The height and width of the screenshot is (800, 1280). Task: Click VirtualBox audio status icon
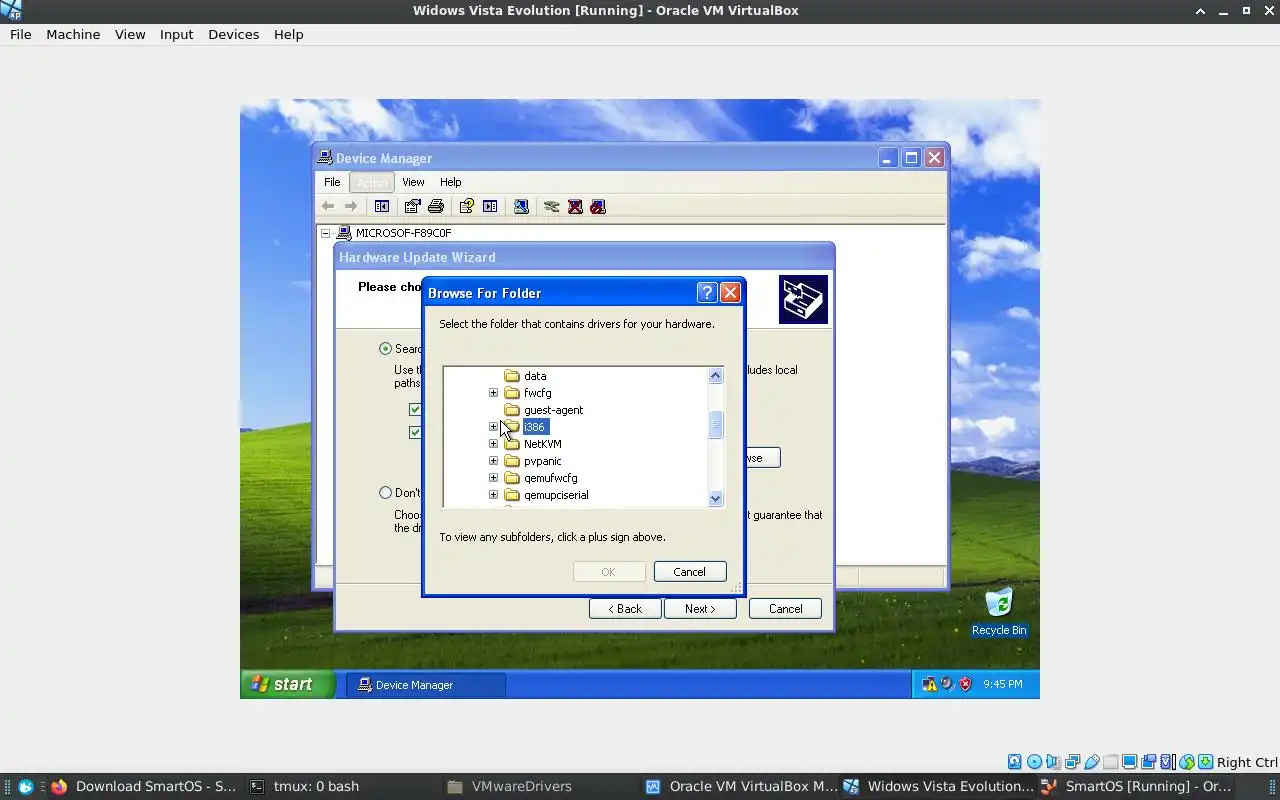[x=1053, y=762]
